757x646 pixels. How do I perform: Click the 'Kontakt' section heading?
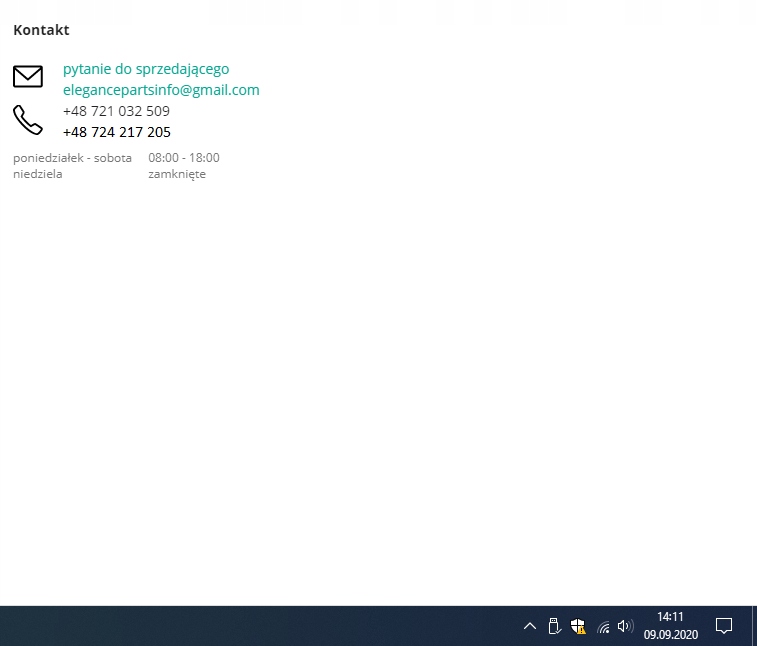pos(41,31)
